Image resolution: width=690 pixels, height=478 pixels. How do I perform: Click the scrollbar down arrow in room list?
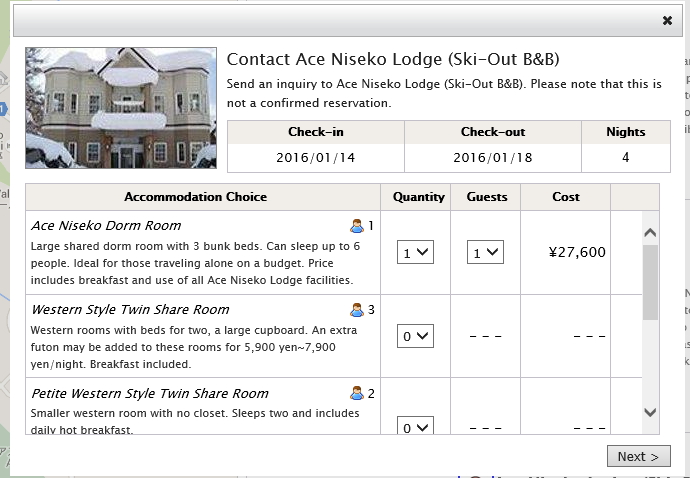pos(650,412)
